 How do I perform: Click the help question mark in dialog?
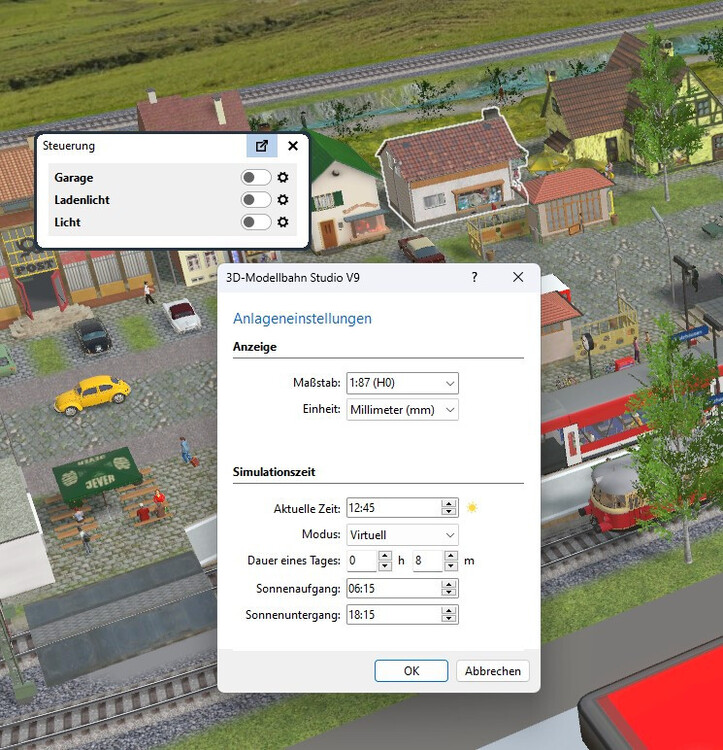point(474,277)
